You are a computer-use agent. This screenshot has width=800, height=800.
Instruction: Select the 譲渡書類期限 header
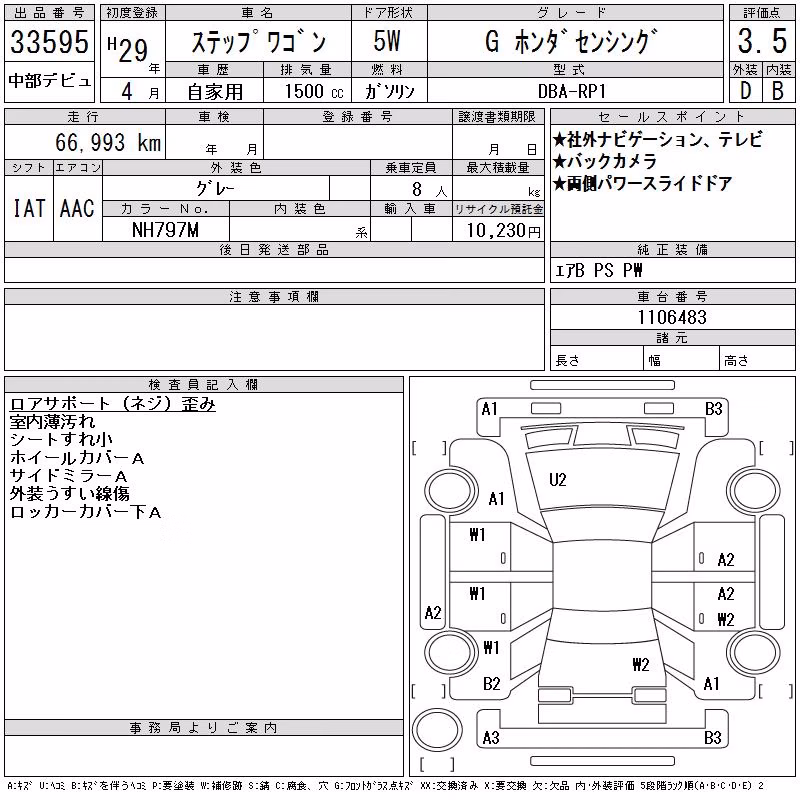[x=497, y=116]
